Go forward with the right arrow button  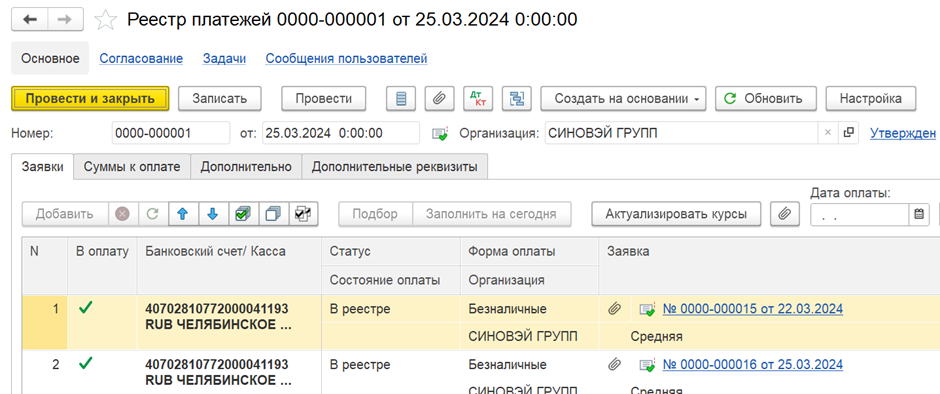(64, 19)
